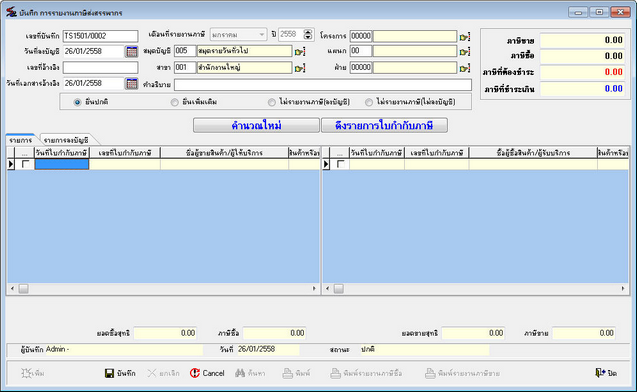Screen dimensions: 637x392
Task: Select the normal filing radio option
Action: pyautogui.click(x=77, y=102)
